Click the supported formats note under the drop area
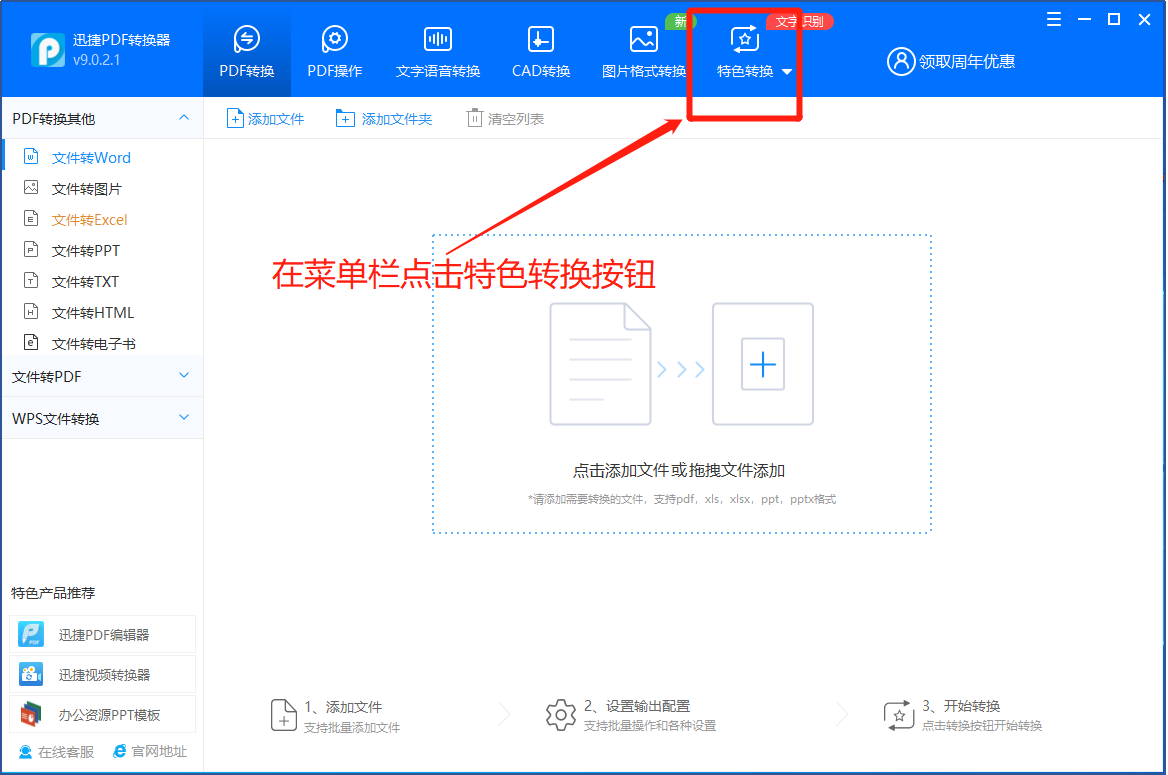 [682, 499]
